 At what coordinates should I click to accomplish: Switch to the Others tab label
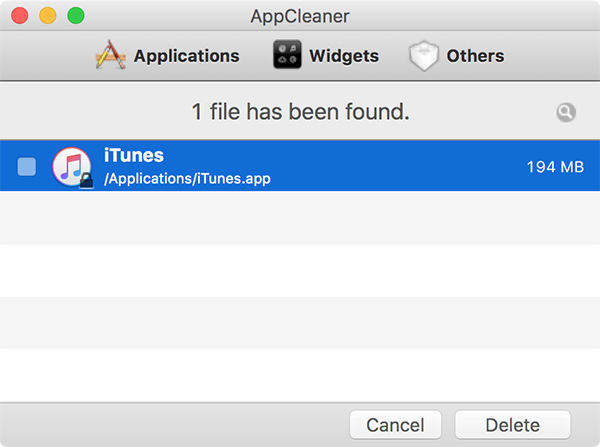(x=475, y=56)
